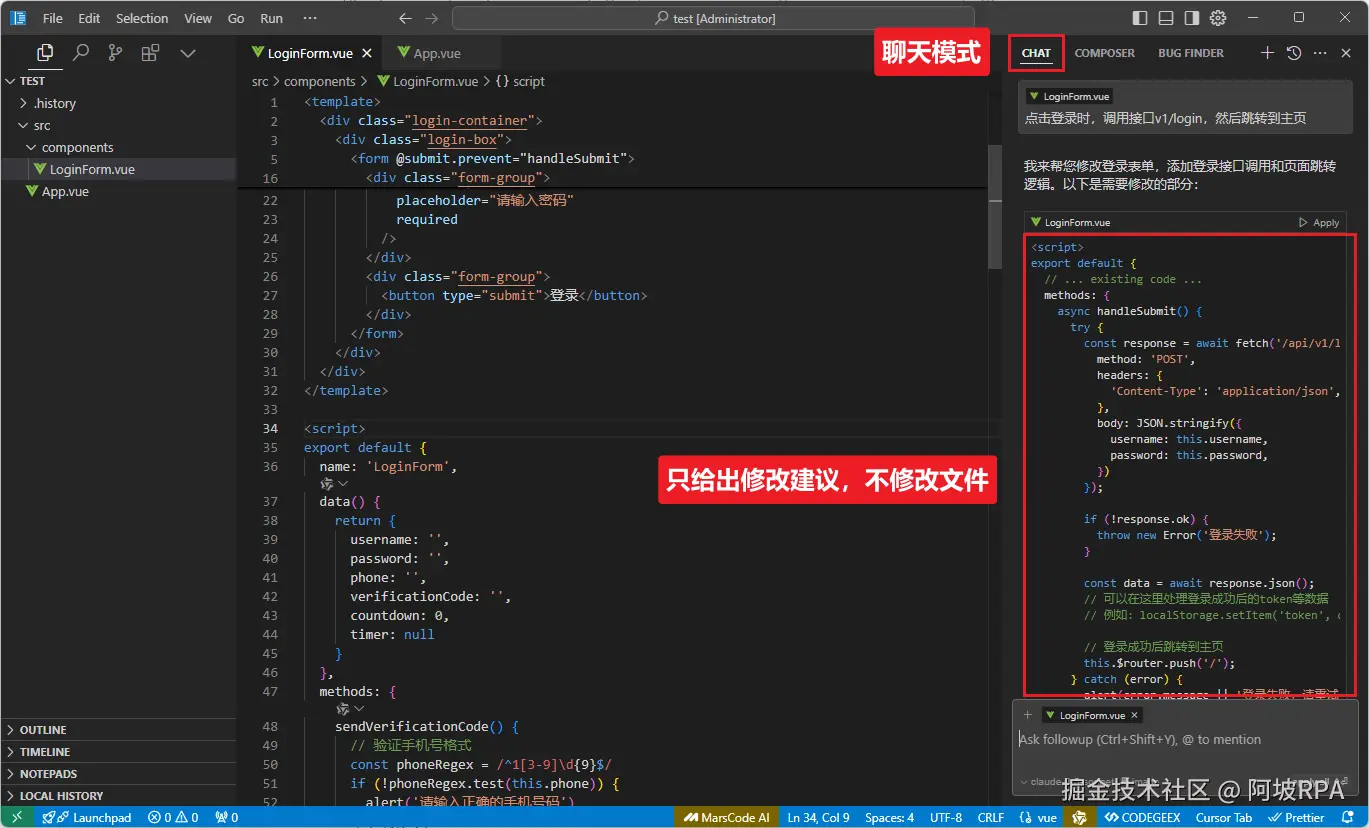1369x828 pixels.
Task: Select the CHAT tab
Action: pos(1036,53)
